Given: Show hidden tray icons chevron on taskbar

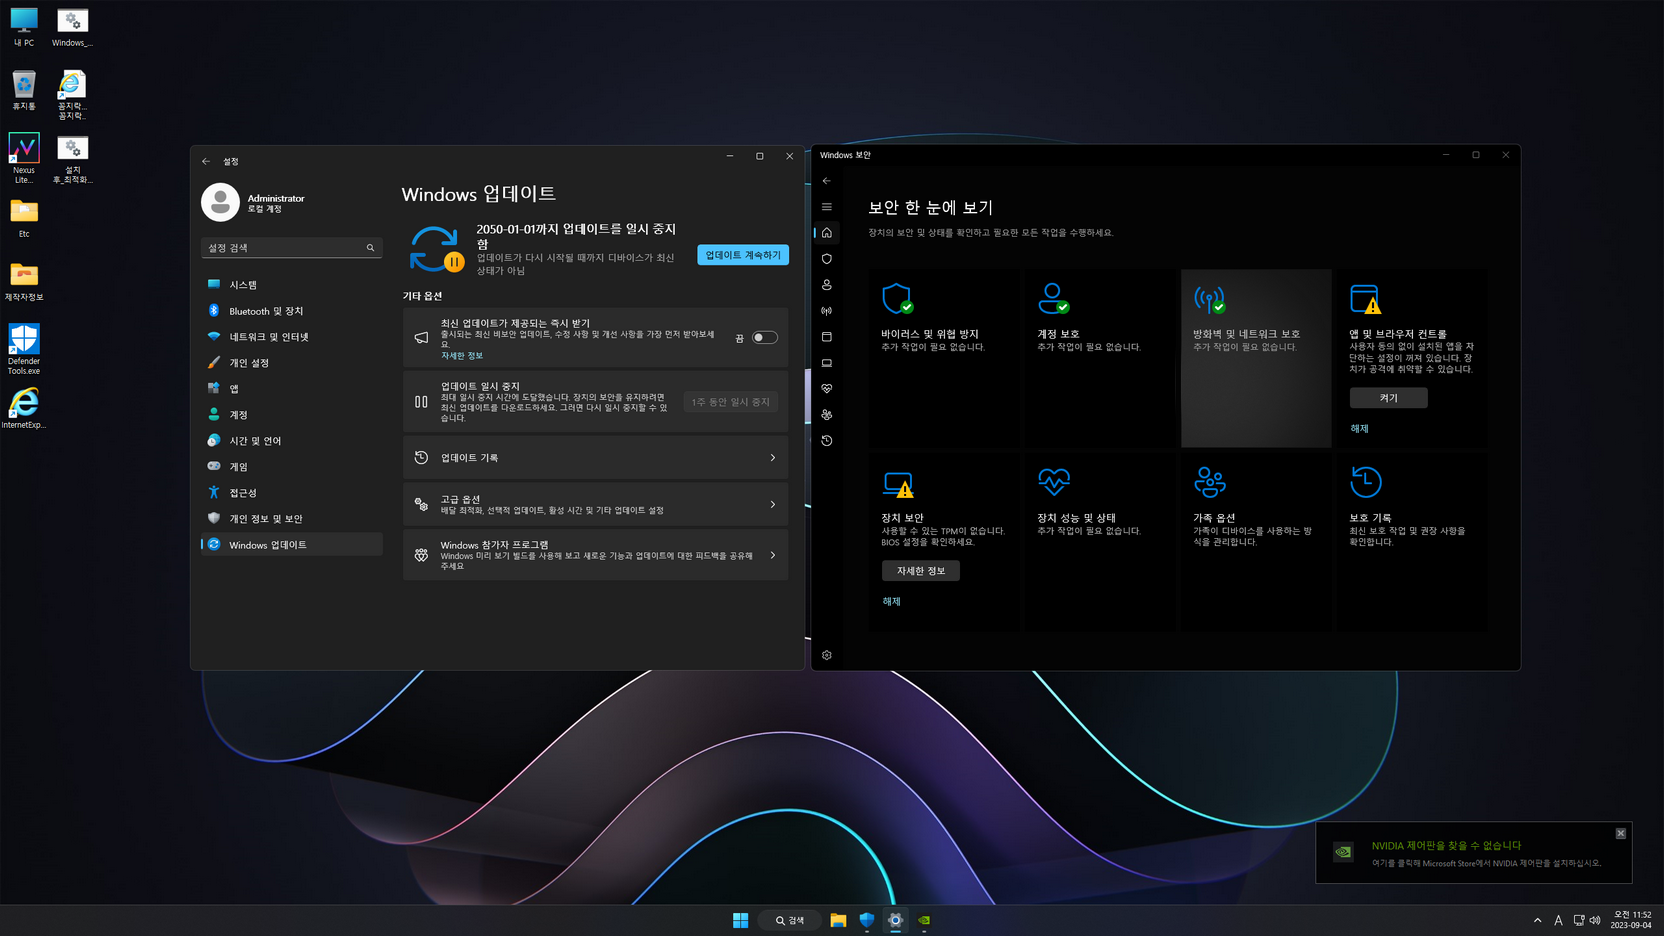Looking at the screenshot, I should pyautogui.click(x=1537, y=920).
